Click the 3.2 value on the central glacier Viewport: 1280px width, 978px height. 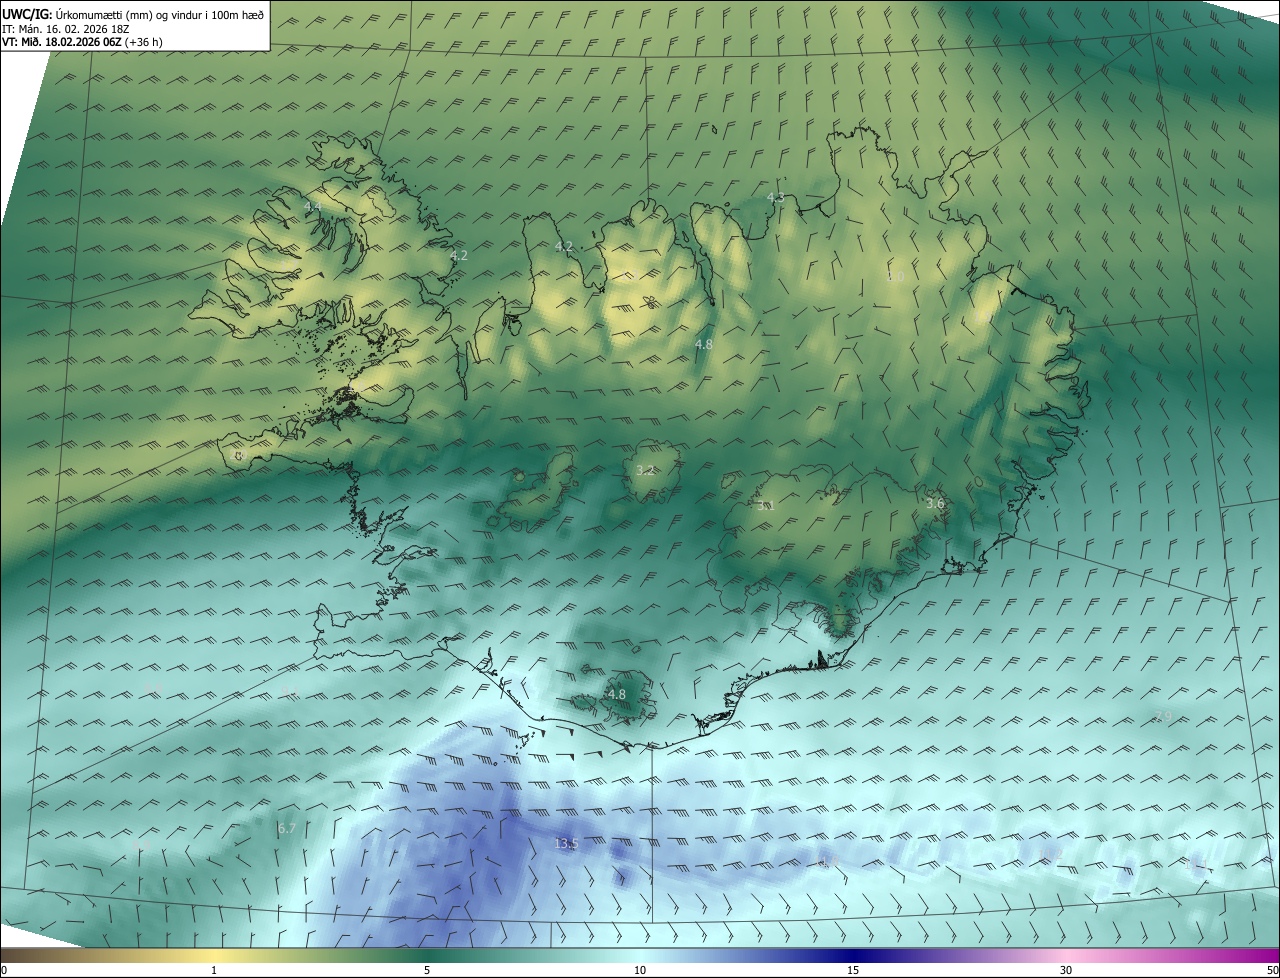click(x=645, y=470)
